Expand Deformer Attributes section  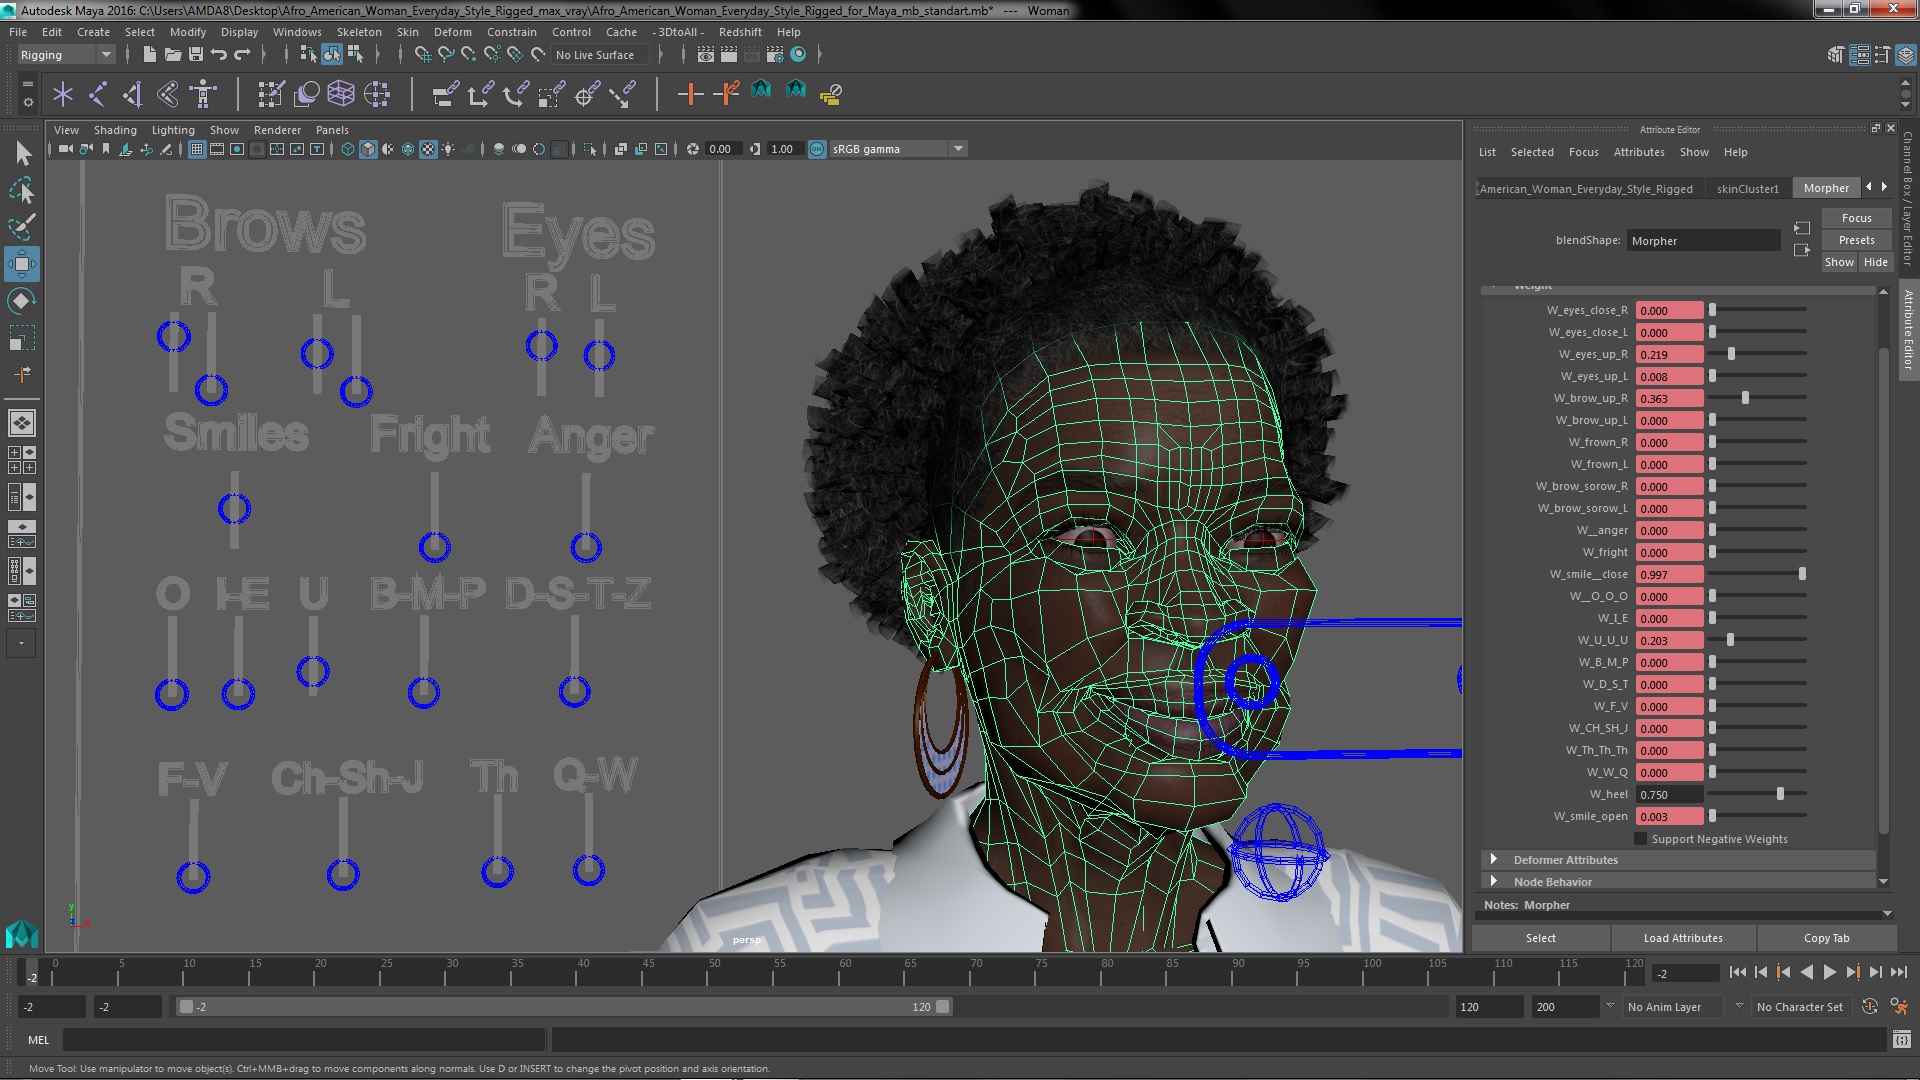1494,859
